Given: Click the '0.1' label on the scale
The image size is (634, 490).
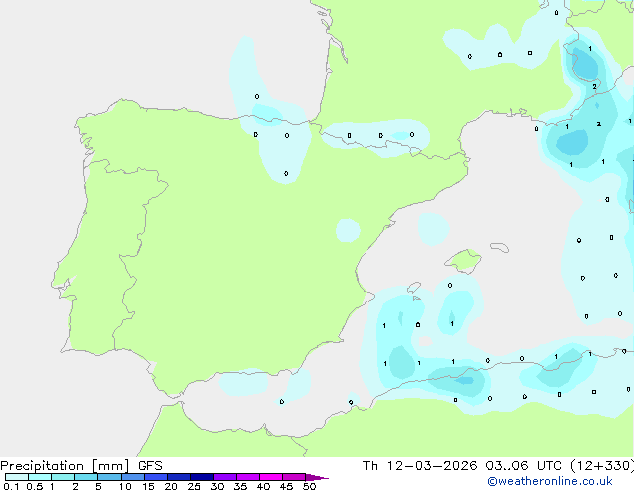Looking at the screenshot, I should point(11,486).
